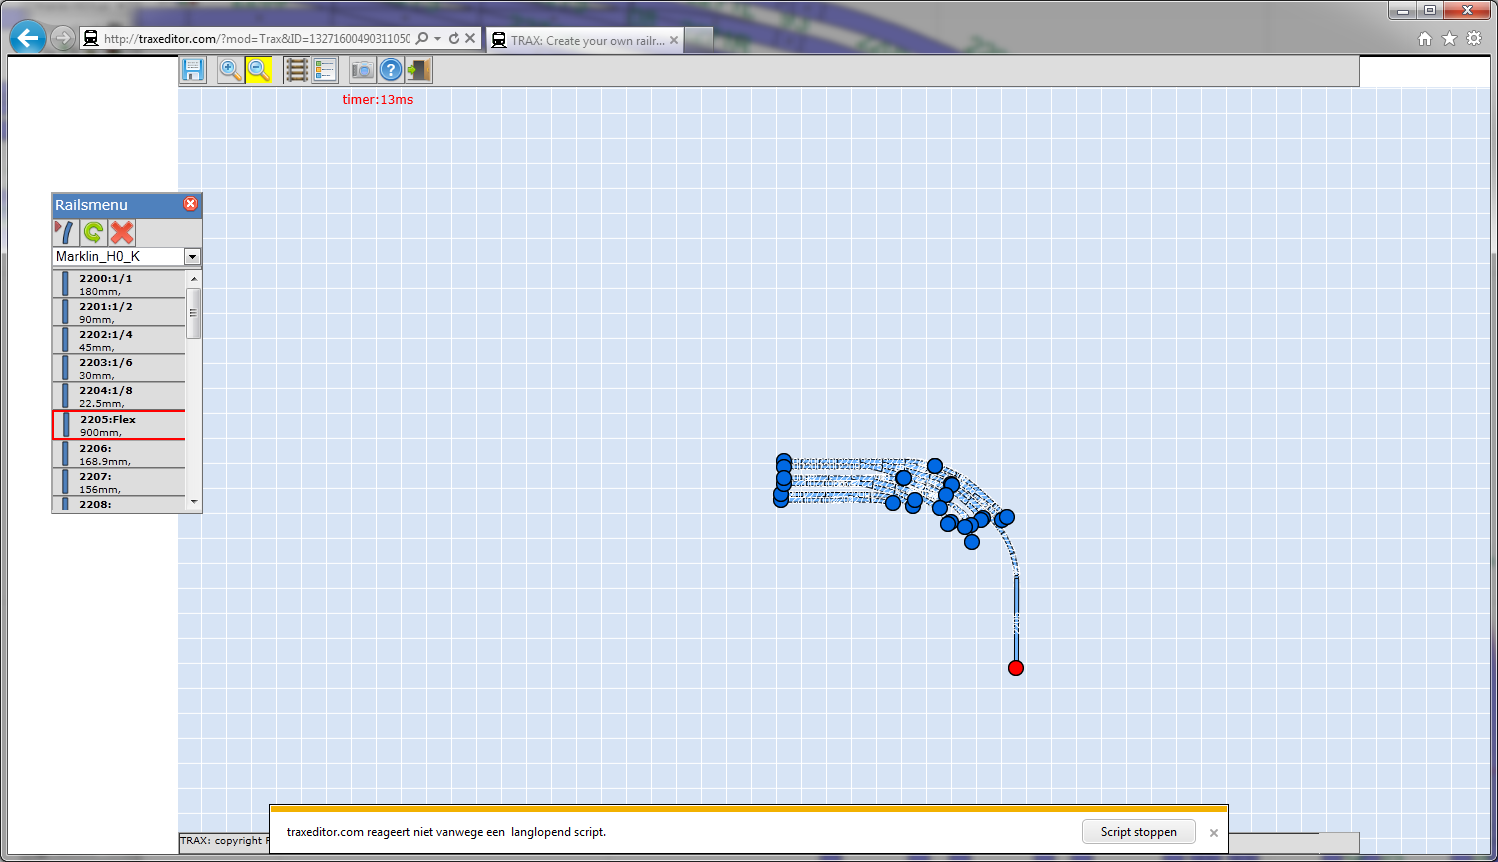1498x862 pixels.
Task: Select the connect-track tool in Railsmenu
Action: click(65, 232)
